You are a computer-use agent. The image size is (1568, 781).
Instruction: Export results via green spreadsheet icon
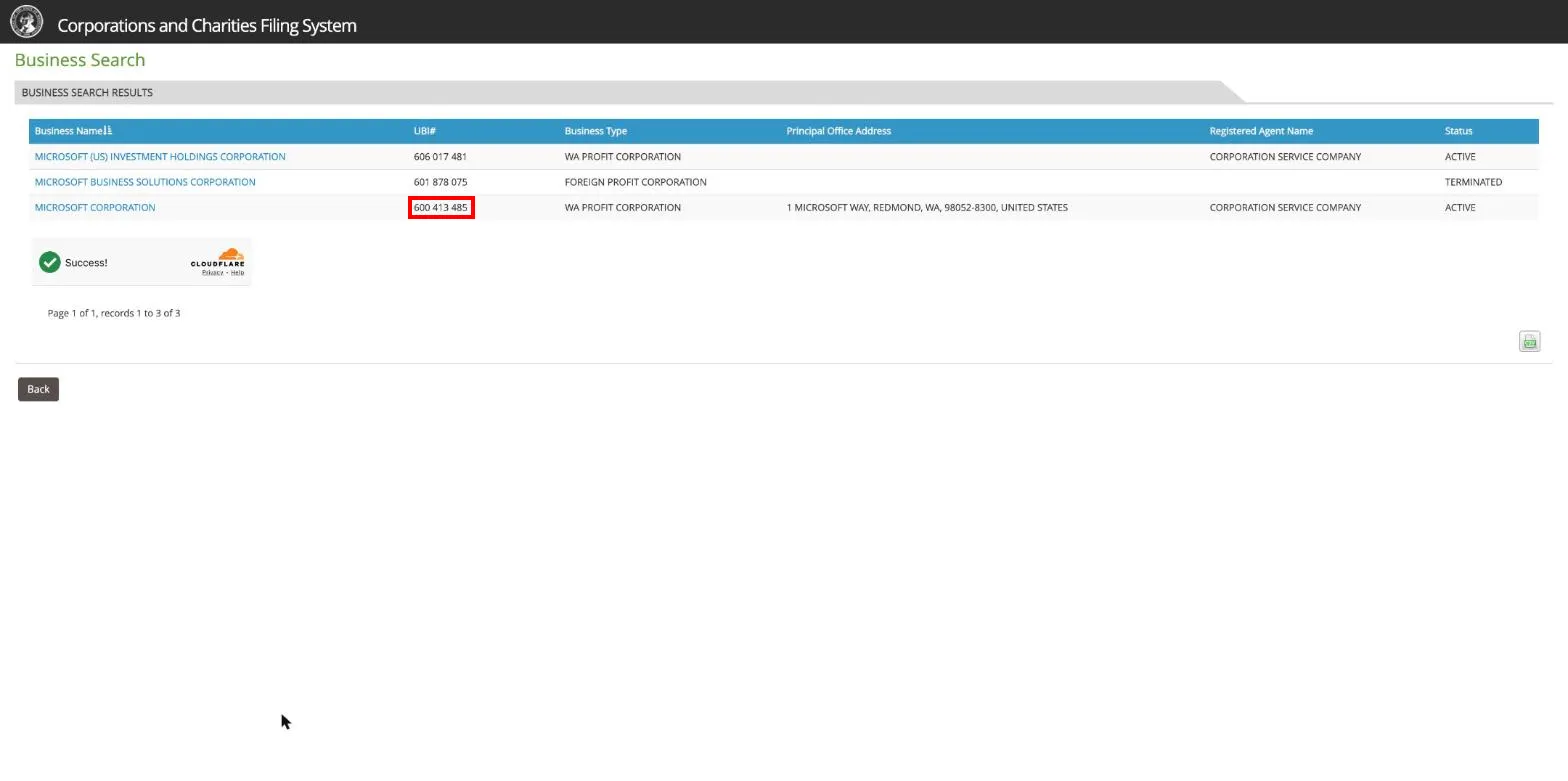1529,342
